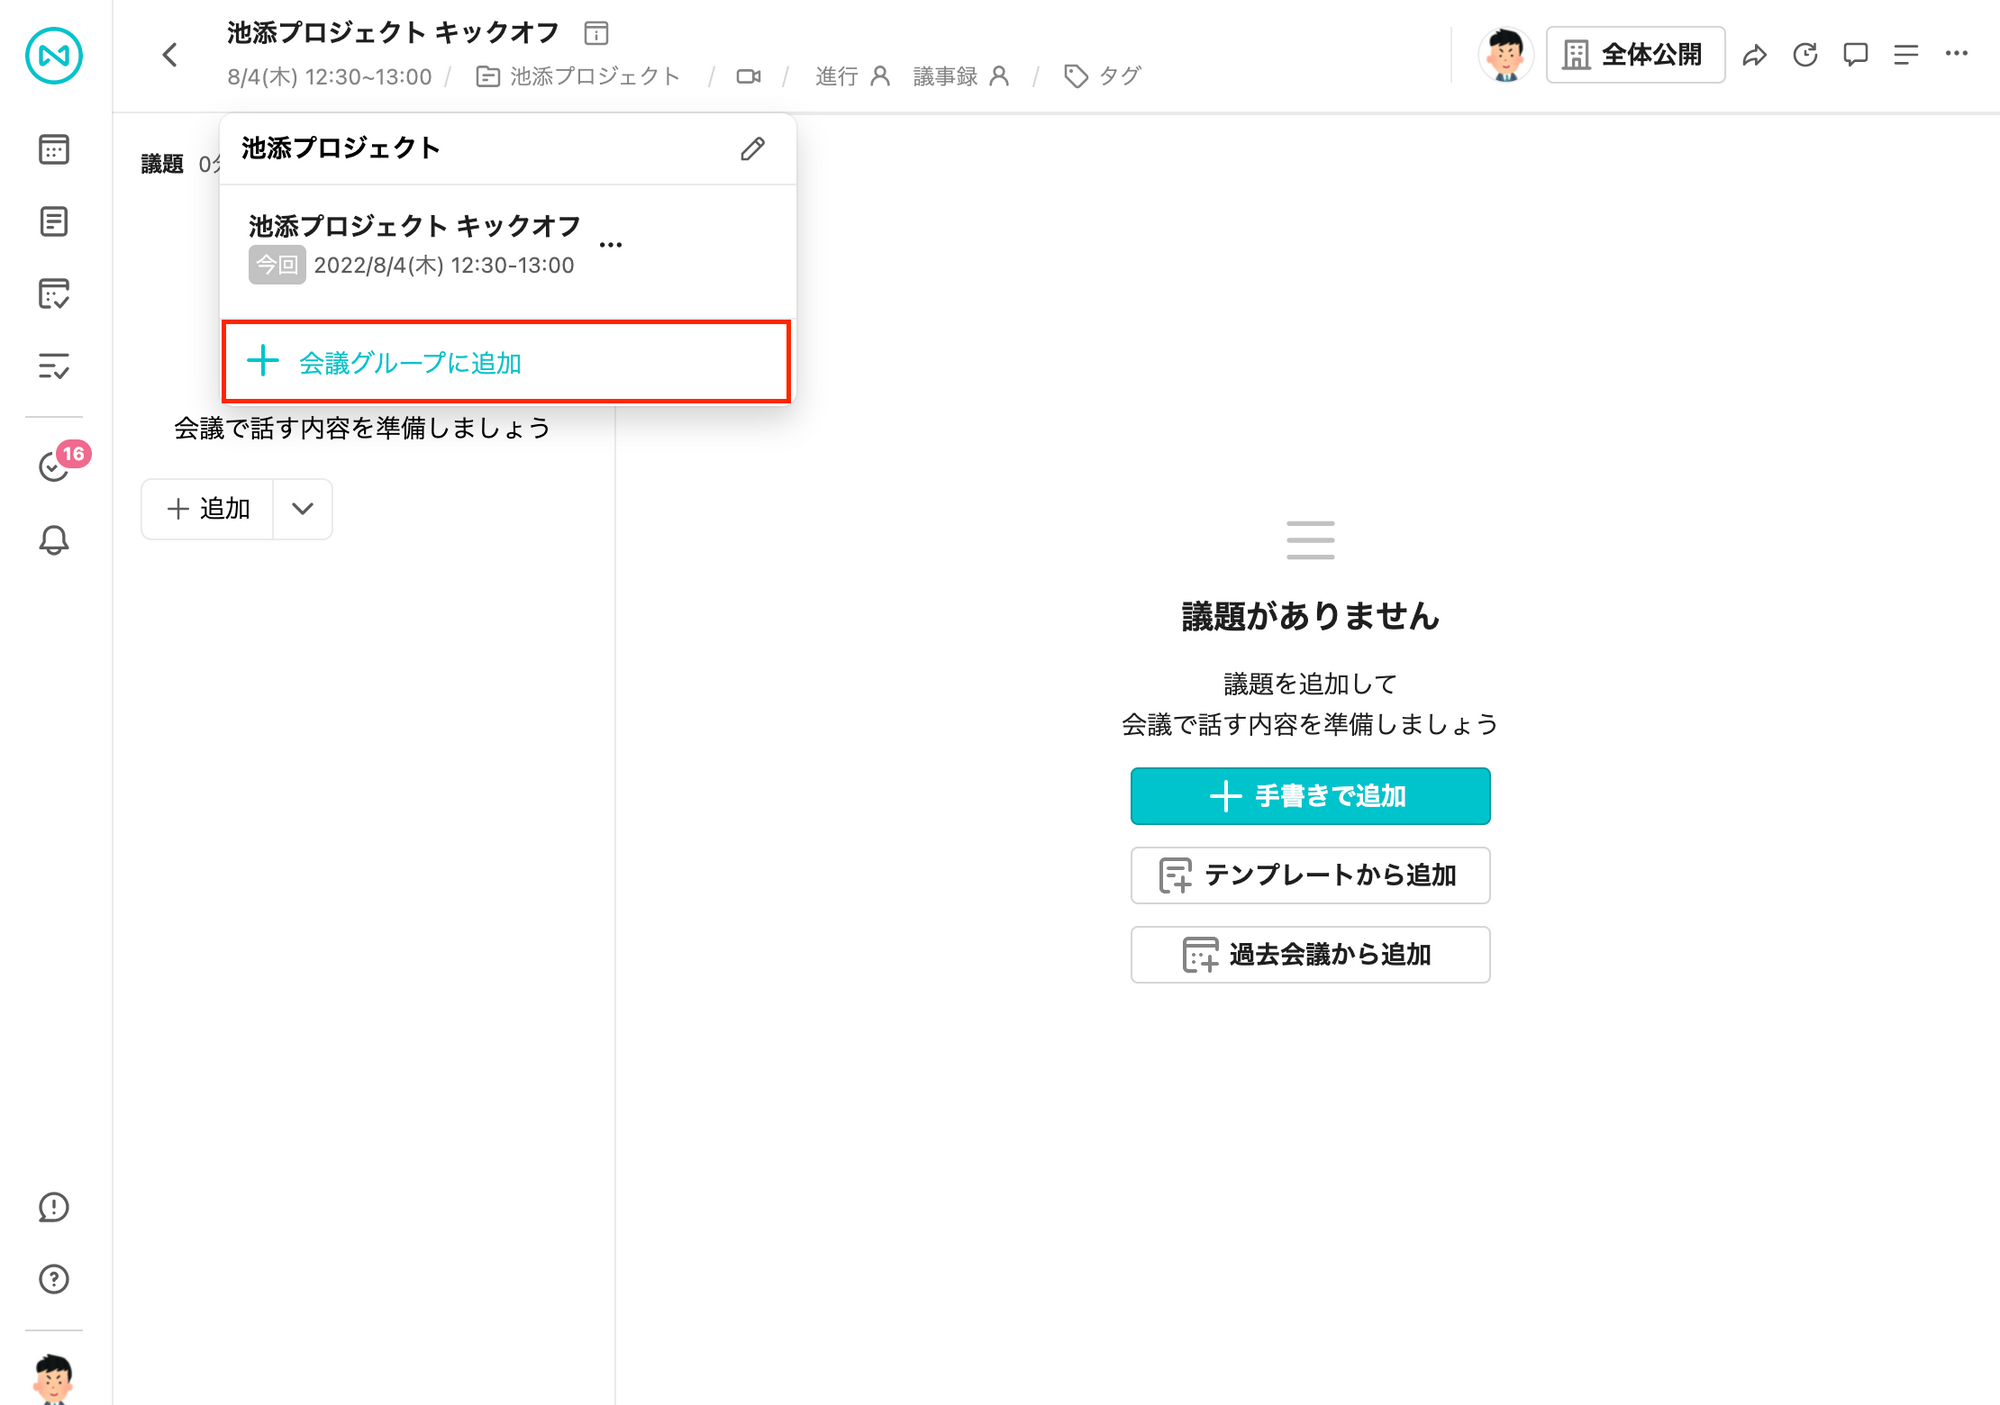
Task: Click 会議グループに追加
Action: coord(506,362)
